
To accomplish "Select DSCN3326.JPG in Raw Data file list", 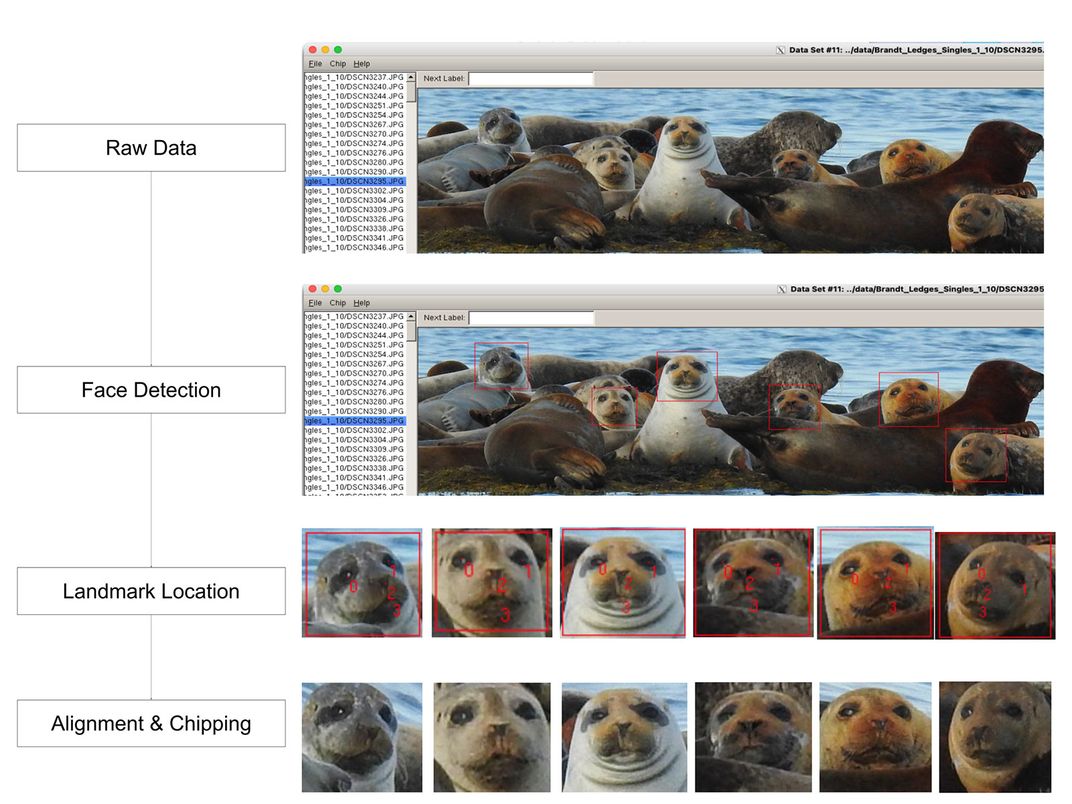I will tap(355, 219).
